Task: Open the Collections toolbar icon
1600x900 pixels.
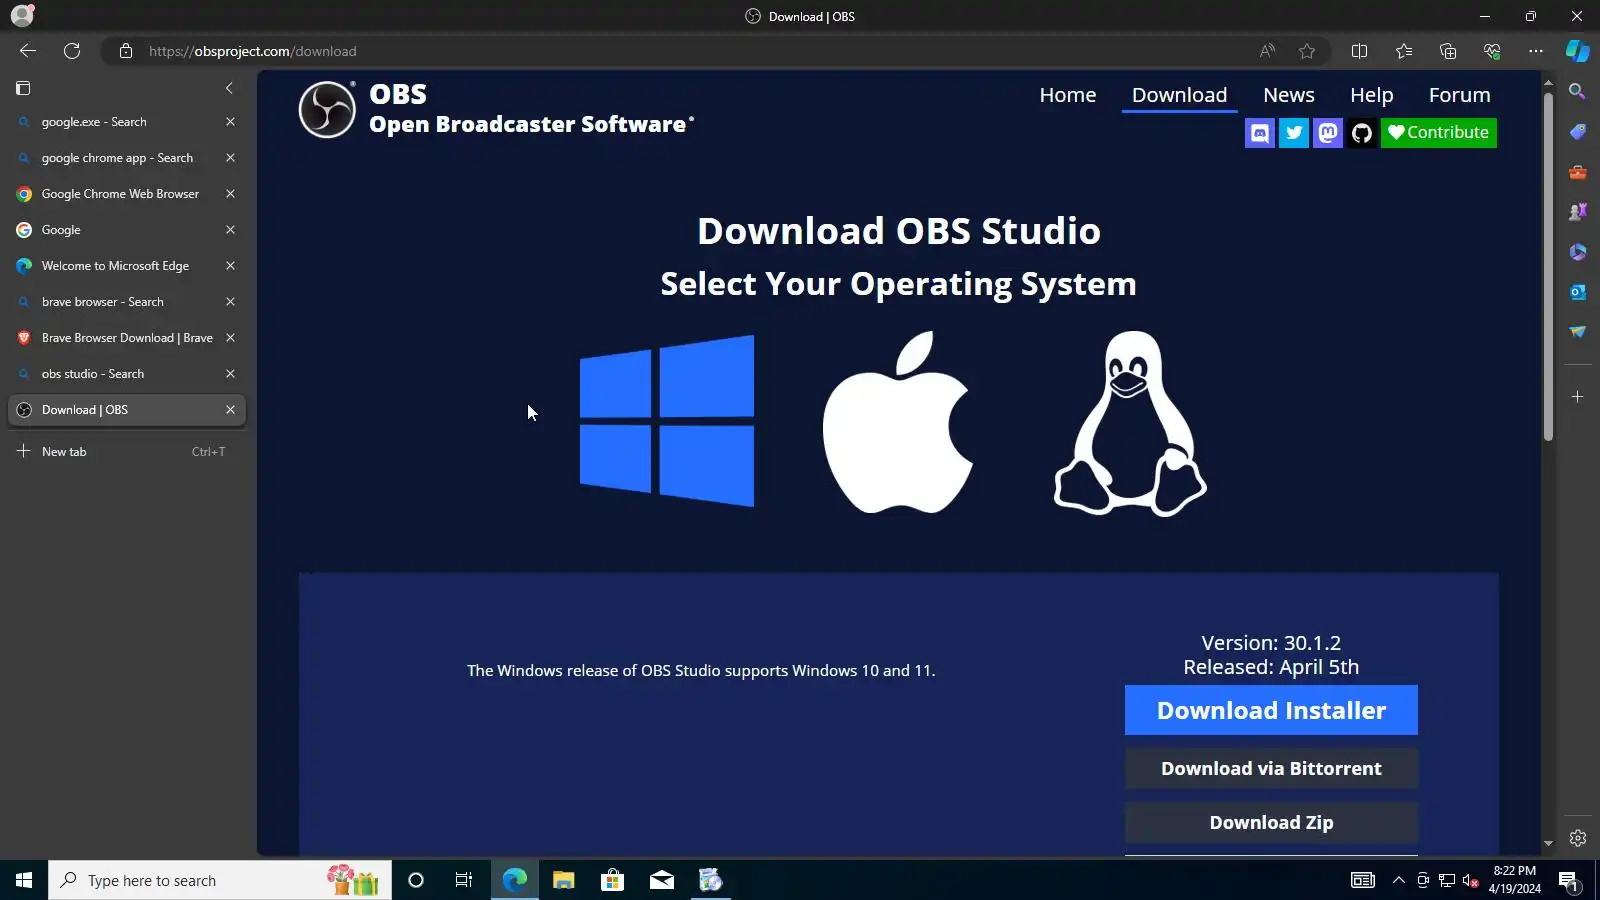Action: [1448, 51]
